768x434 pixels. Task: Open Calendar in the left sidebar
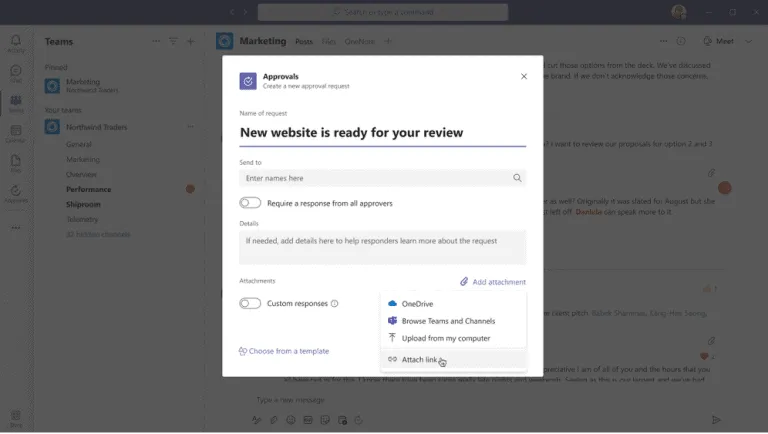pos(16,134)
